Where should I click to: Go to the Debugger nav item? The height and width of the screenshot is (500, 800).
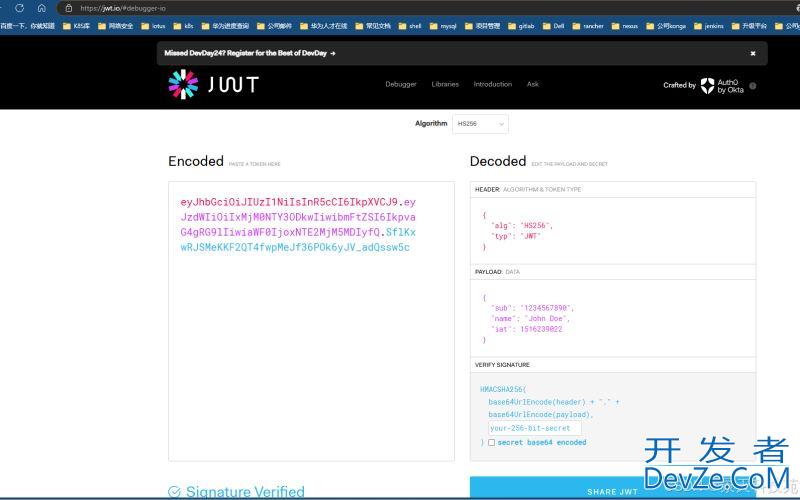401,84
